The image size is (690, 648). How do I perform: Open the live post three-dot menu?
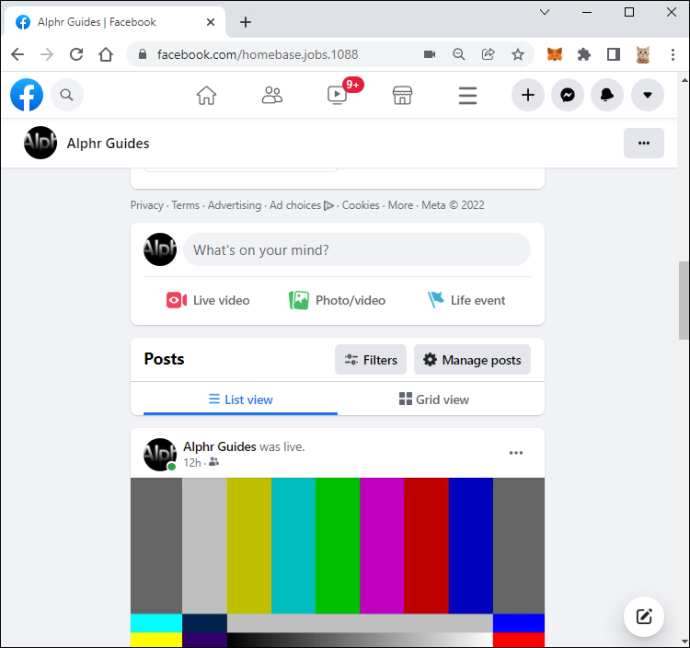(516, 453)
